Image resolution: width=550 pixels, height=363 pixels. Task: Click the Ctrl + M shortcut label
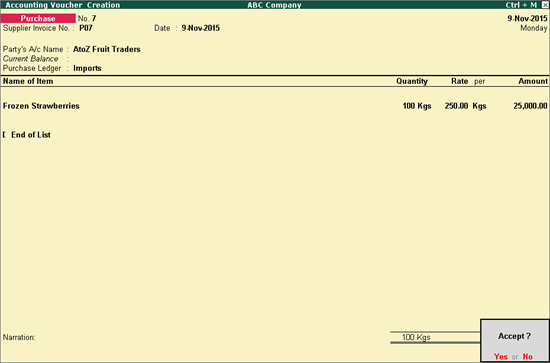(x=521, y=5)
